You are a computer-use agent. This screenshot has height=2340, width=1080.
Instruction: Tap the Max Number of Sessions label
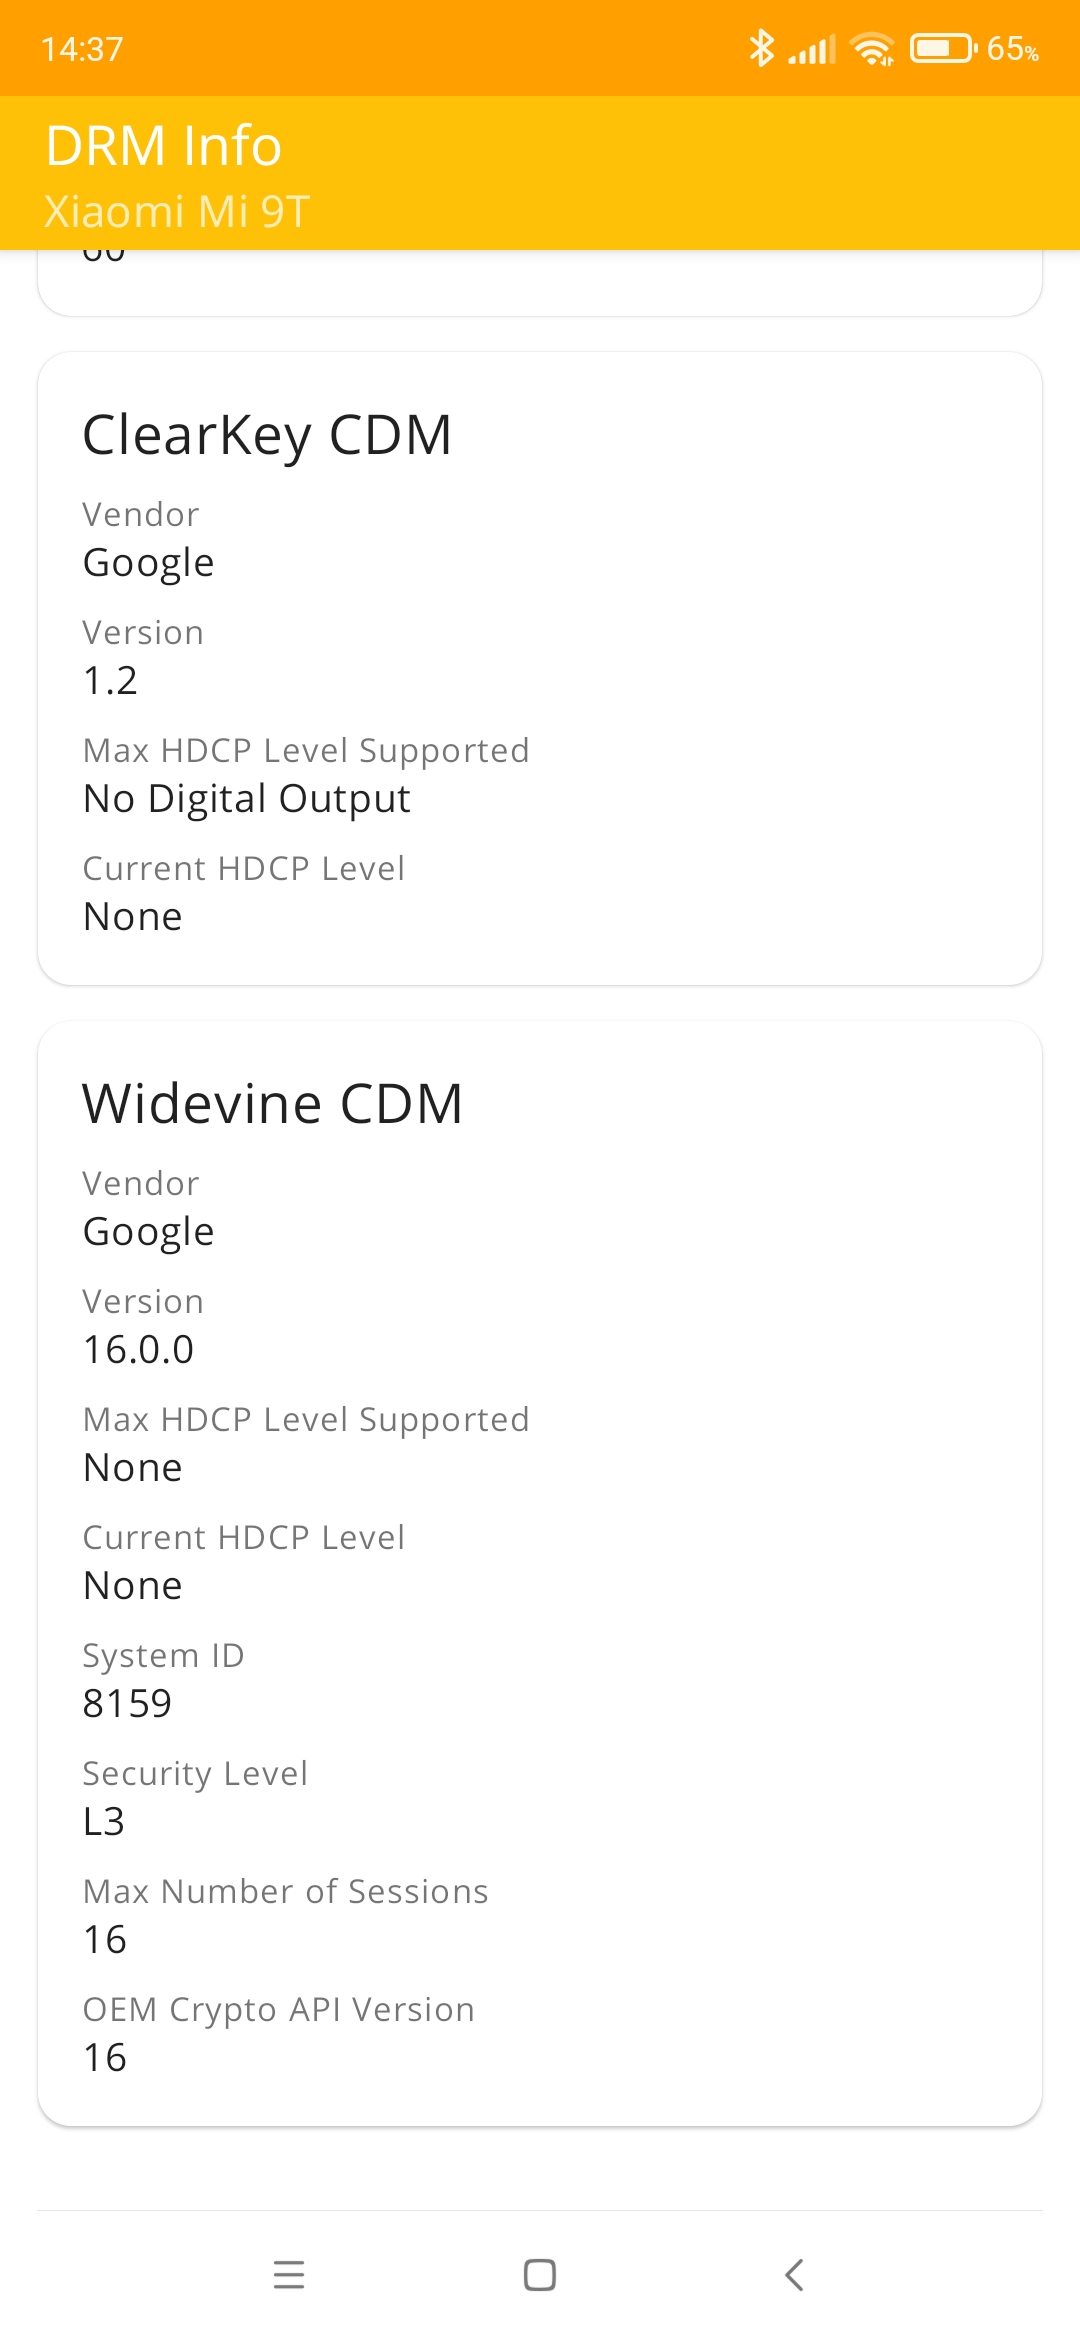[286, 1891]
